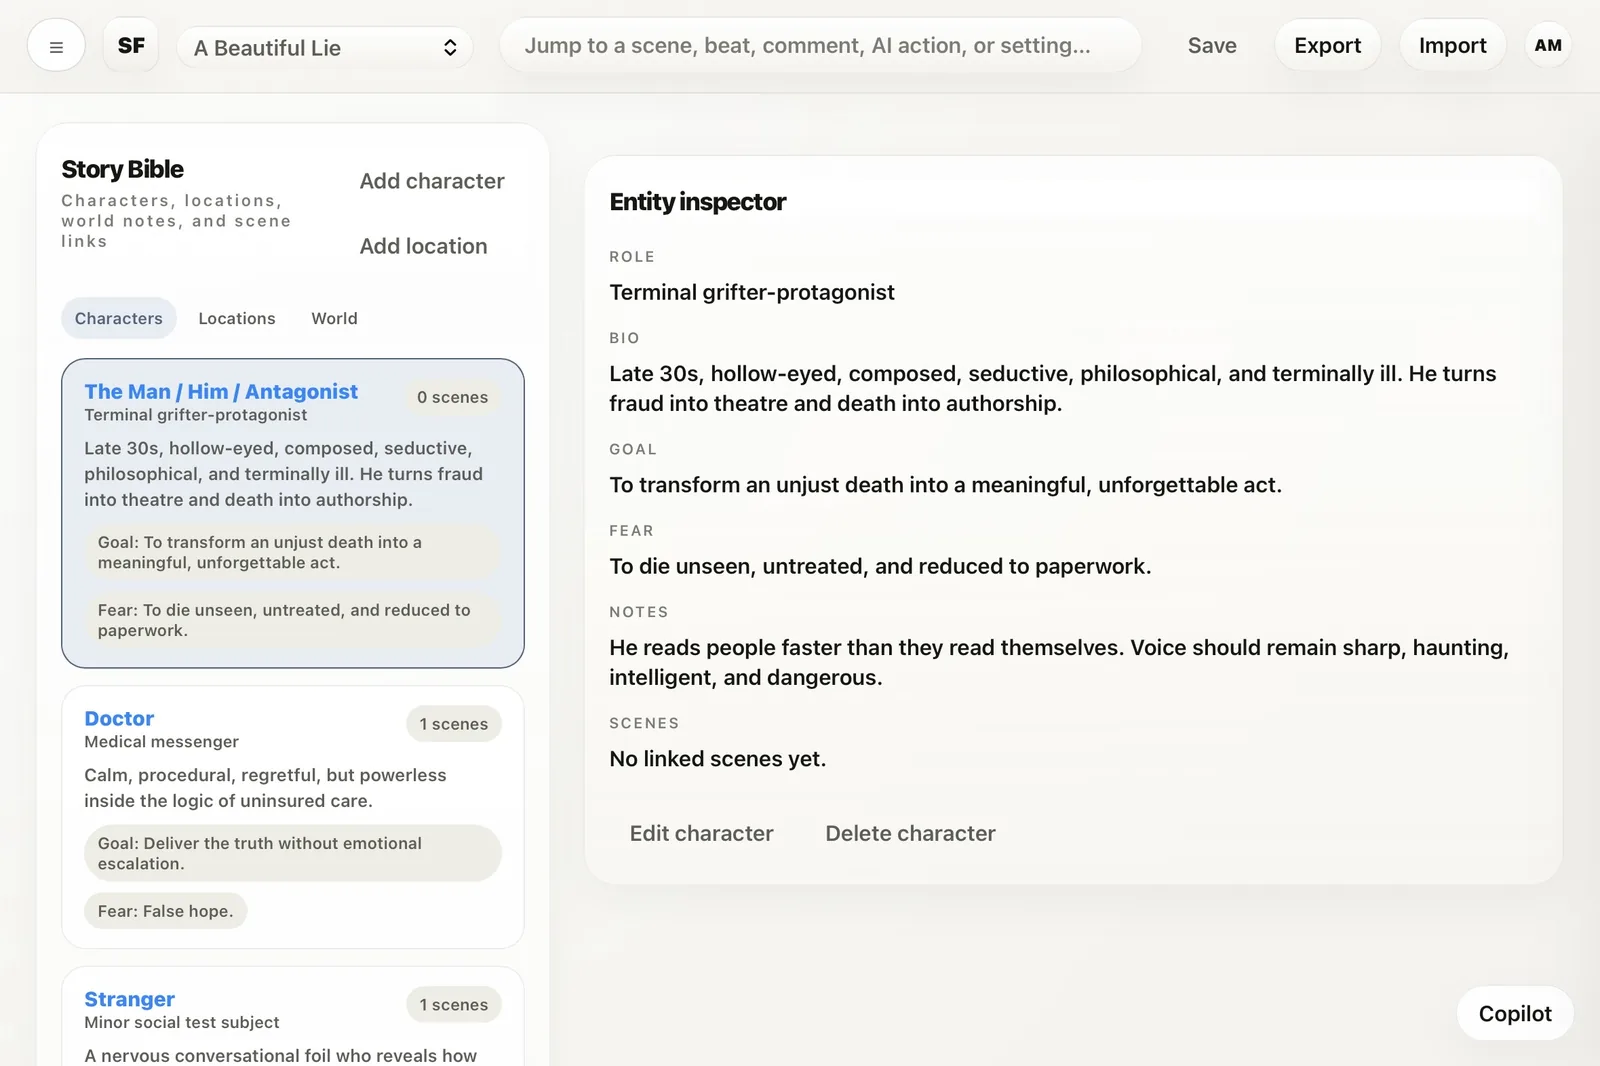Viewport: 1600px width, 1066px height.
Task: Open the A Beautiful Lie project dropdown
Action: 325,48
